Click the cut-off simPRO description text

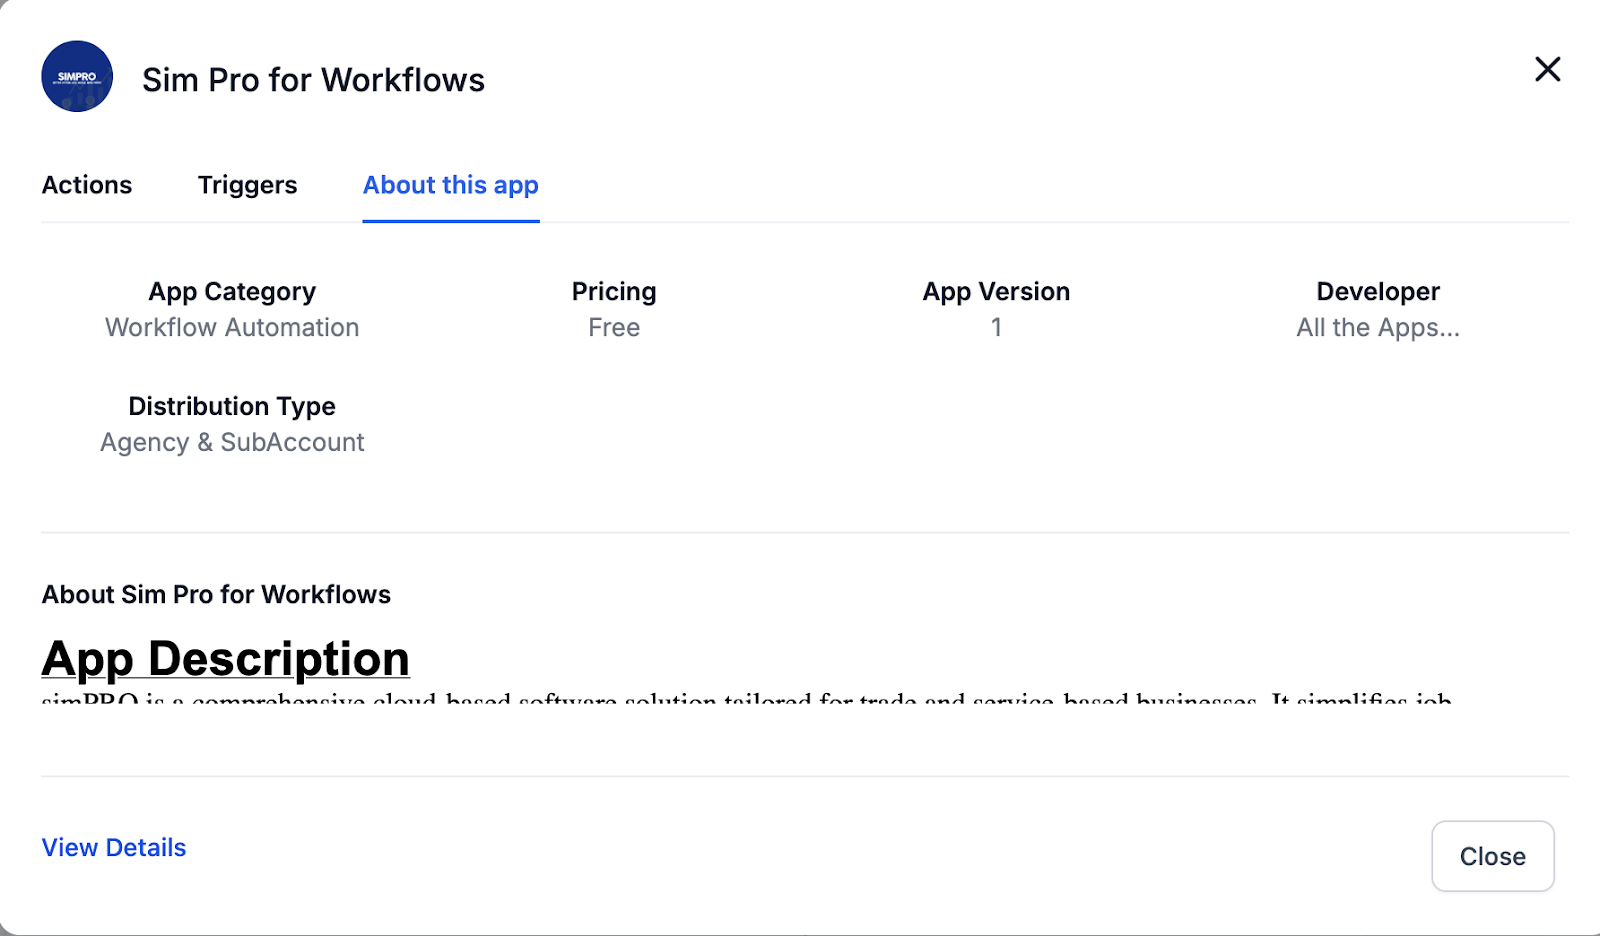point(747,697)
